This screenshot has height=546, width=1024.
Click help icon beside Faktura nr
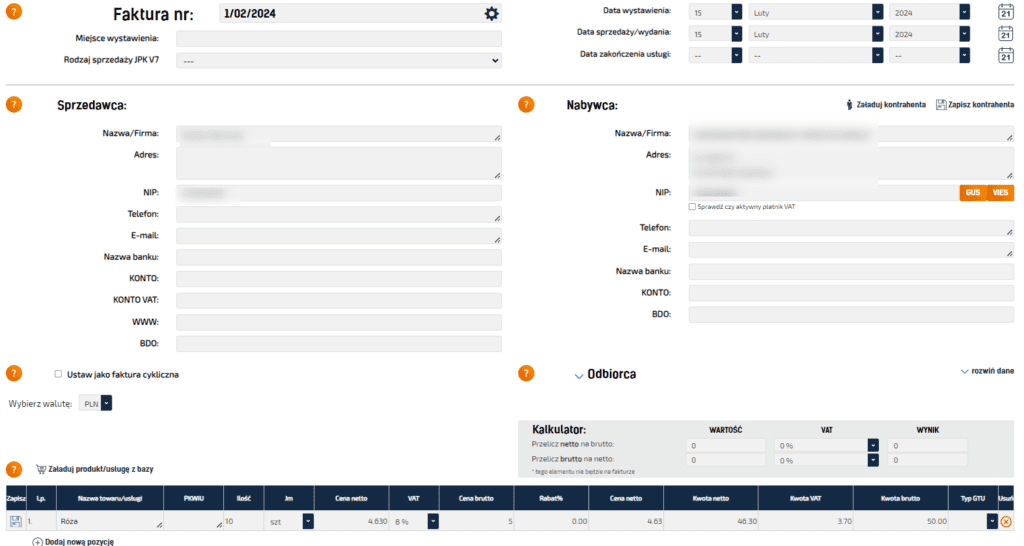coord(14,12)
